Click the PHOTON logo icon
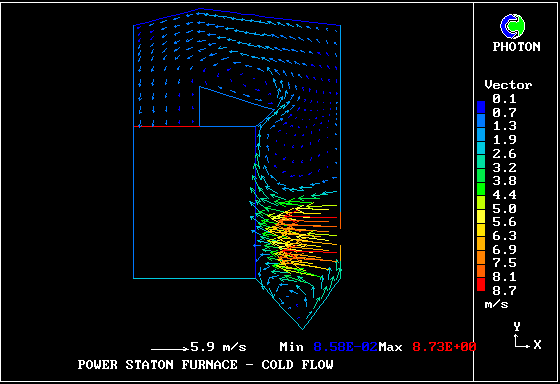 click(x=512, y=26)
